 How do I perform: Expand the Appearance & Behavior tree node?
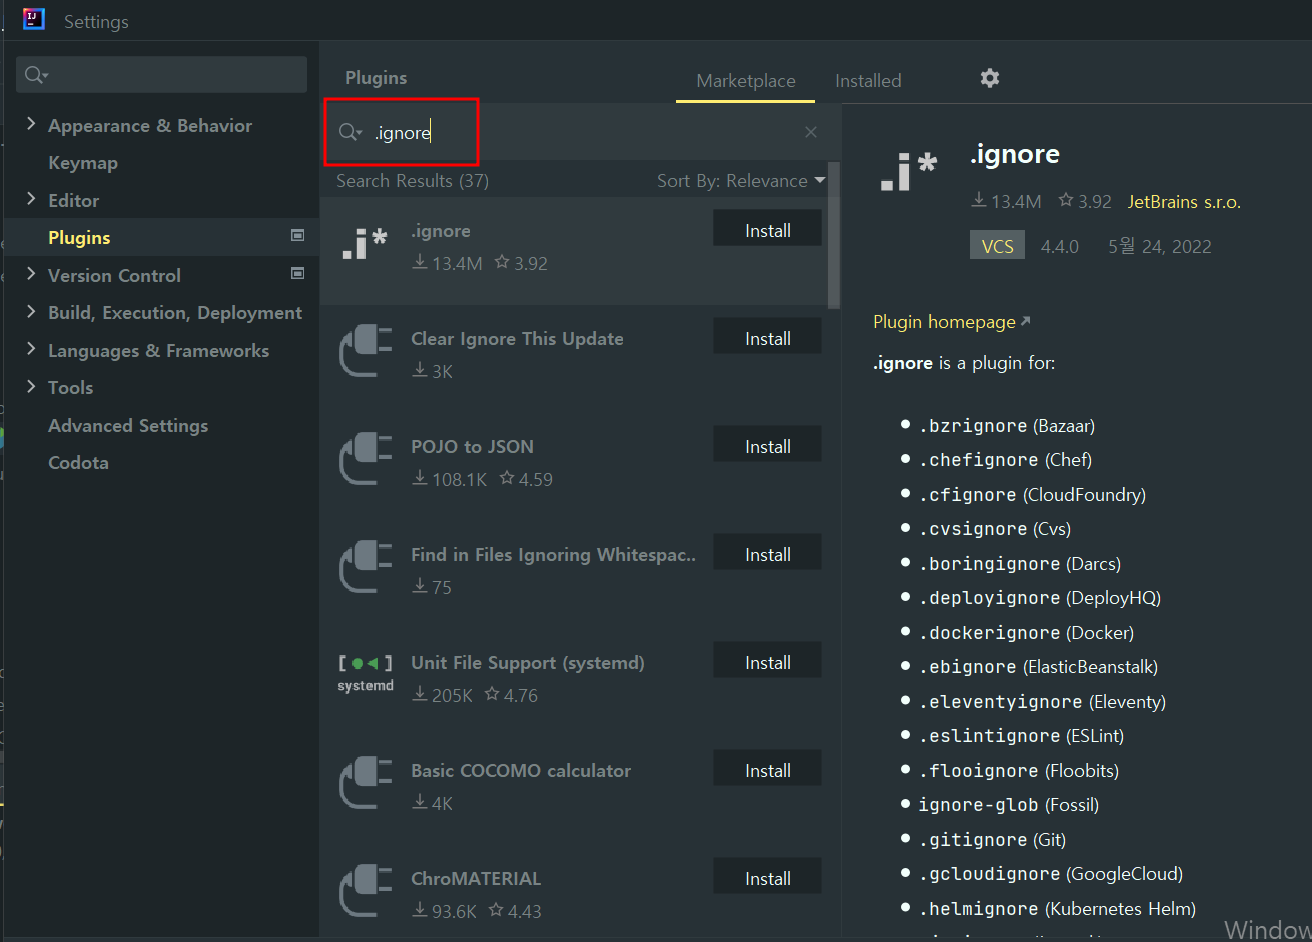pyautogui.click(x=31, y=124)
